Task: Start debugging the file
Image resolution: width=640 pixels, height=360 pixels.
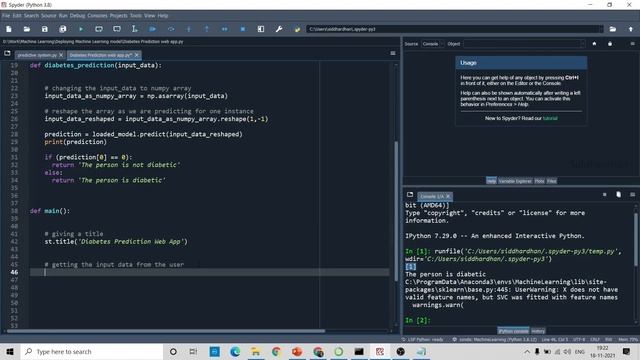Action: (x=153, y=29)
